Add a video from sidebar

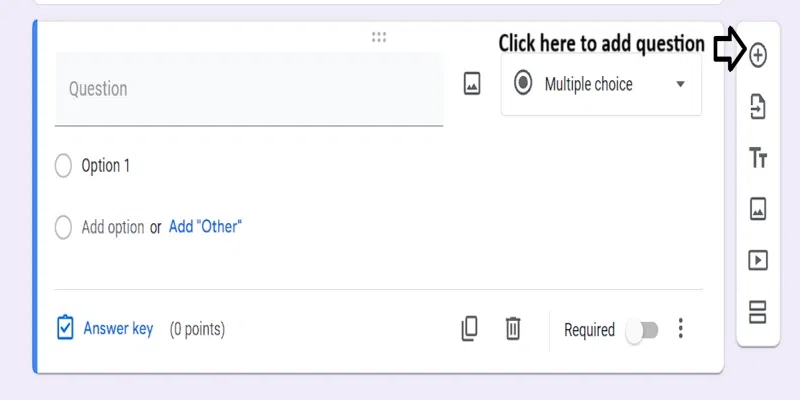click(758, 261)
